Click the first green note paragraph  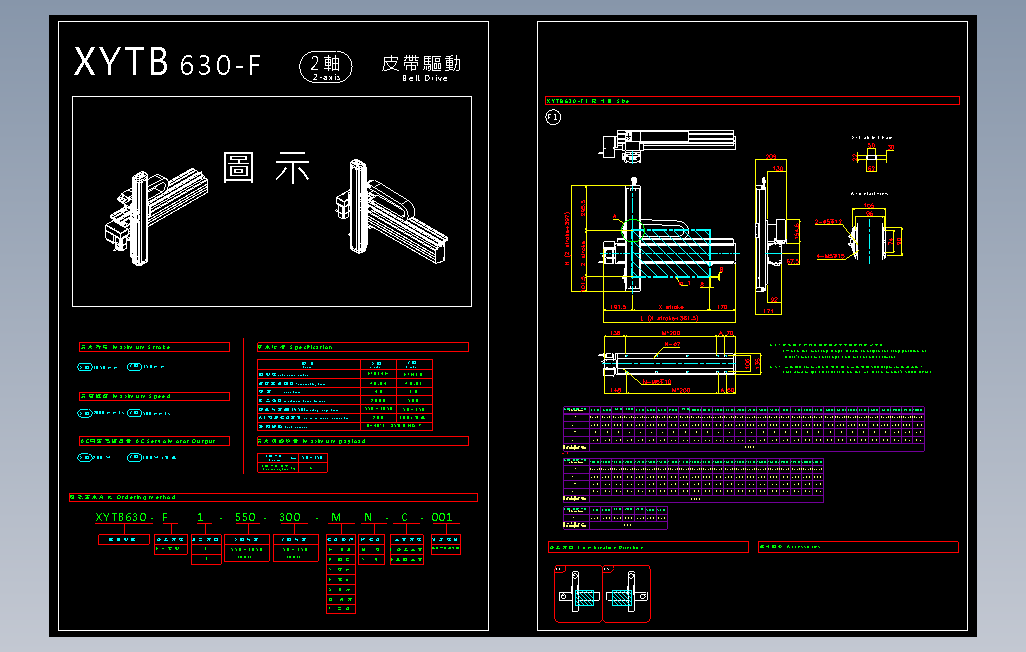click(848, 351)
